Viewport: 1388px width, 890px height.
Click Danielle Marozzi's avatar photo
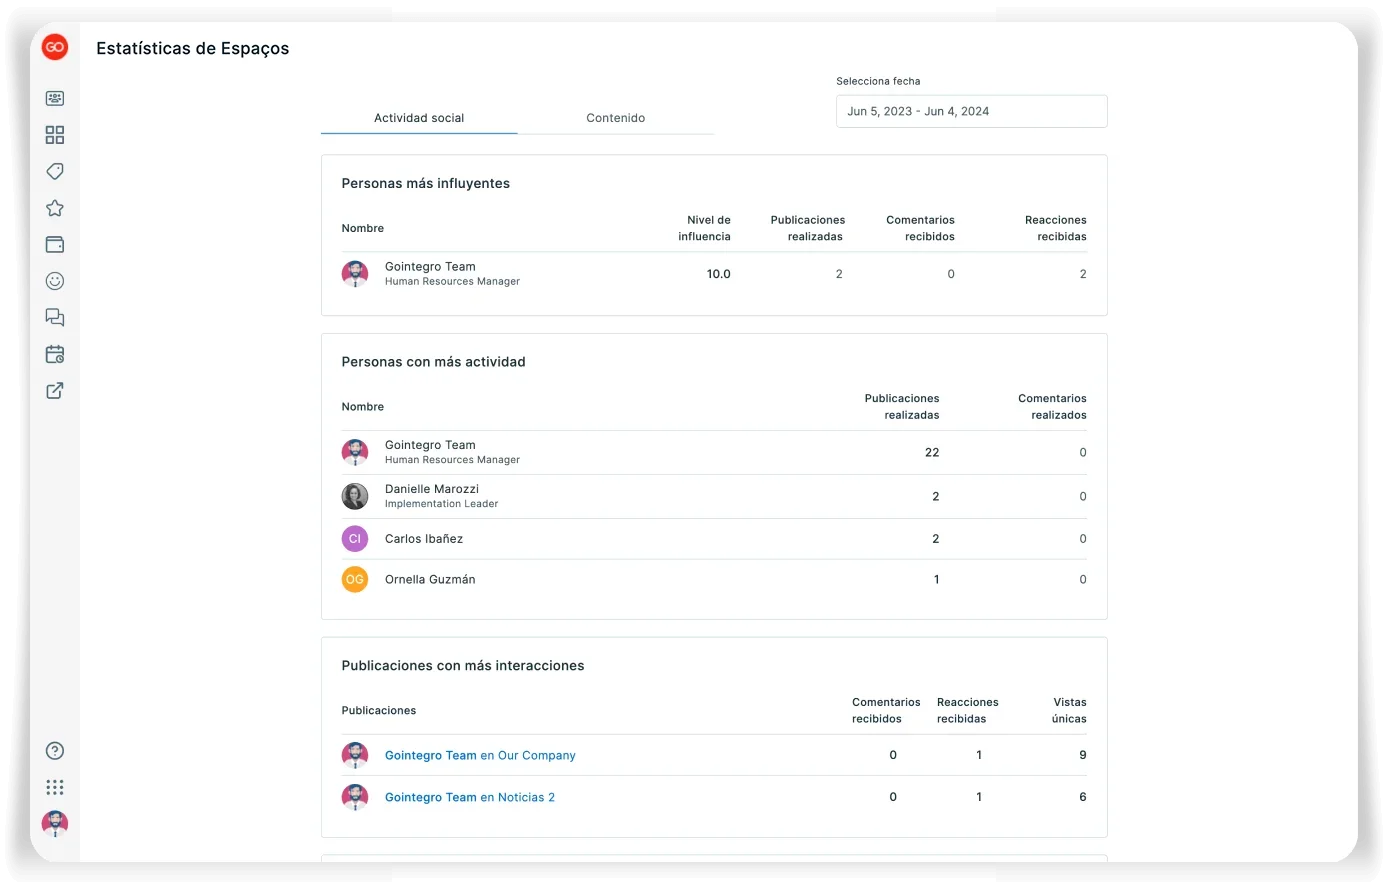(x=355, y=496)
